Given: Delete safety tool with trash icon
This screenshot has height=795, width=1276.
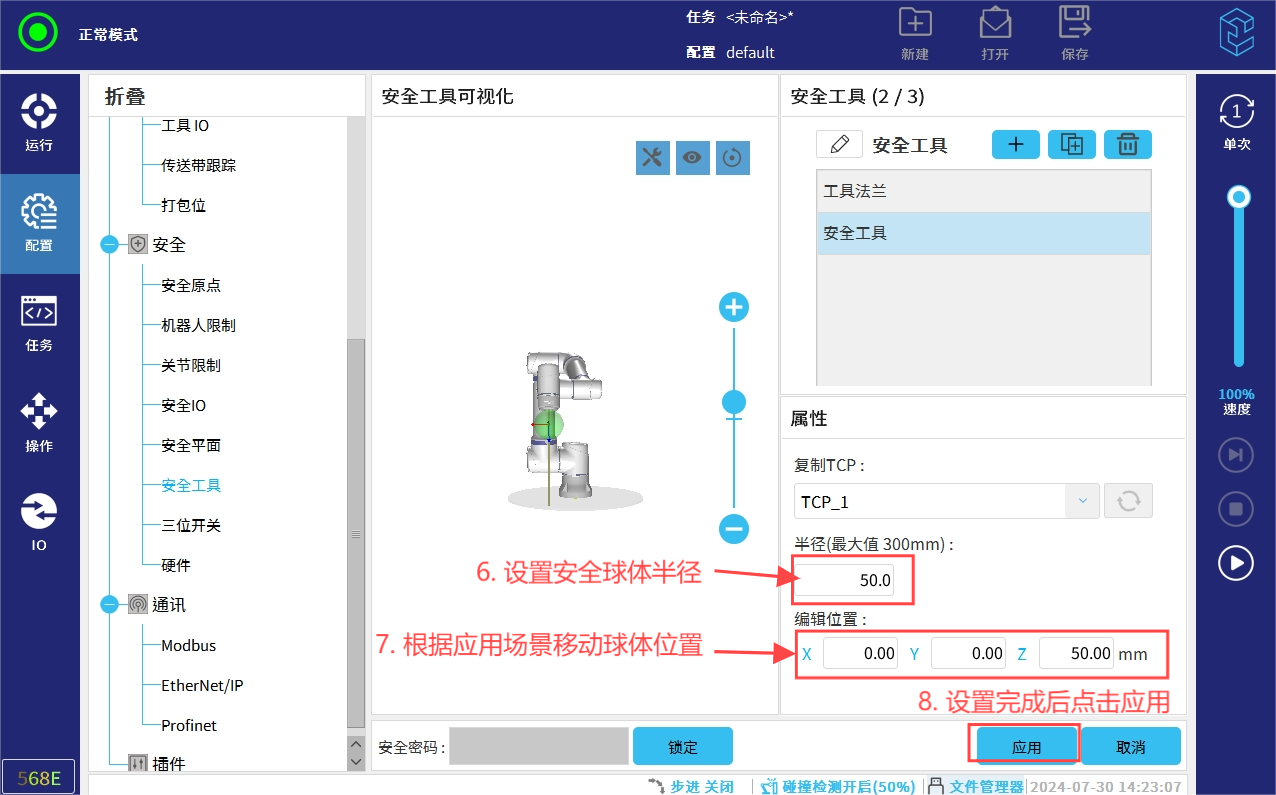Looking at the screenshot, I should tap(1127, 145).
